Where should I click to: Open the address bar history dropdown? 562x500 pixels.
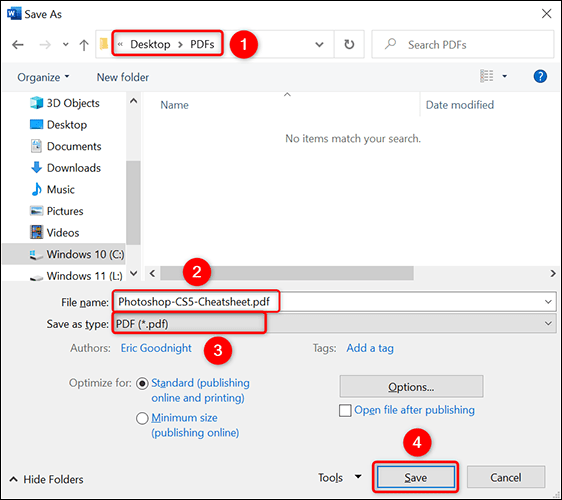[319, 45]
